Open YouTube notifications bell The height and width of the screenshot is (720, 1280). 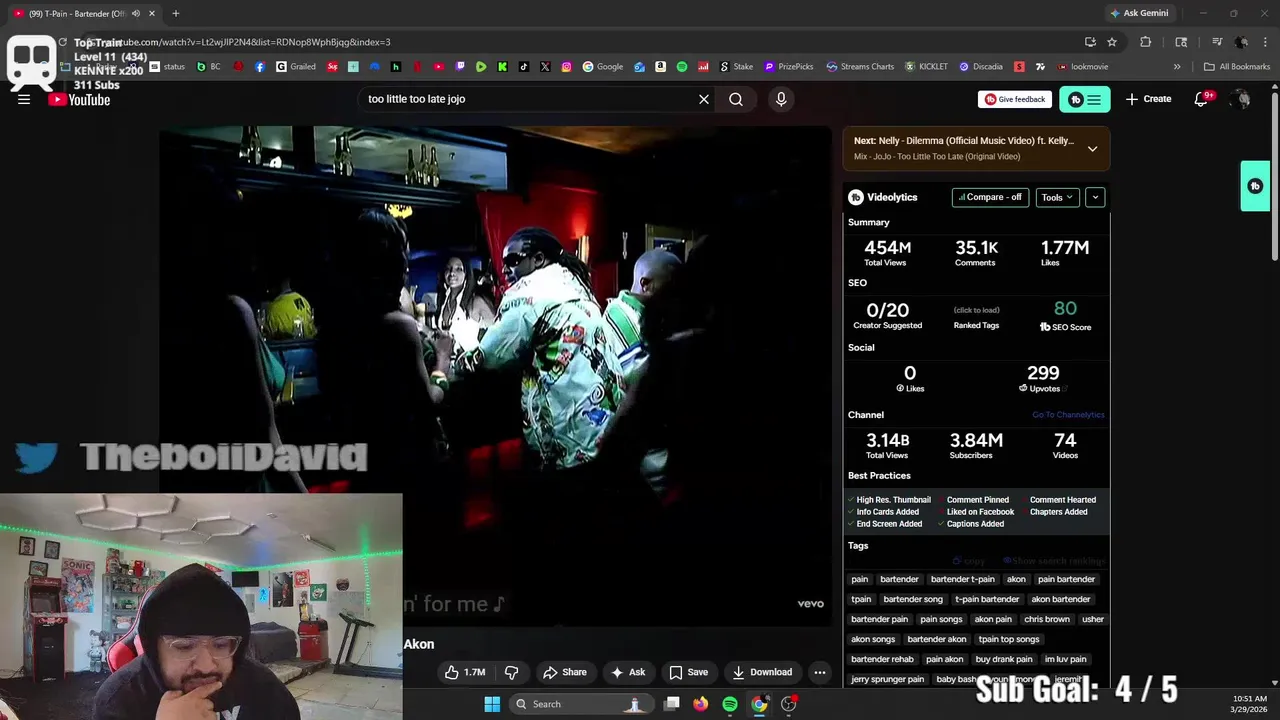click(x=1202, y=99)
